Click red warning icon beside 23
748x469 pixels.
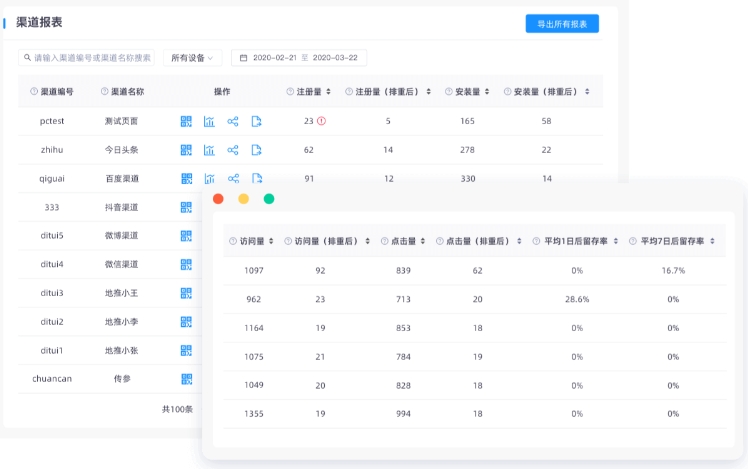coord(322,121)
